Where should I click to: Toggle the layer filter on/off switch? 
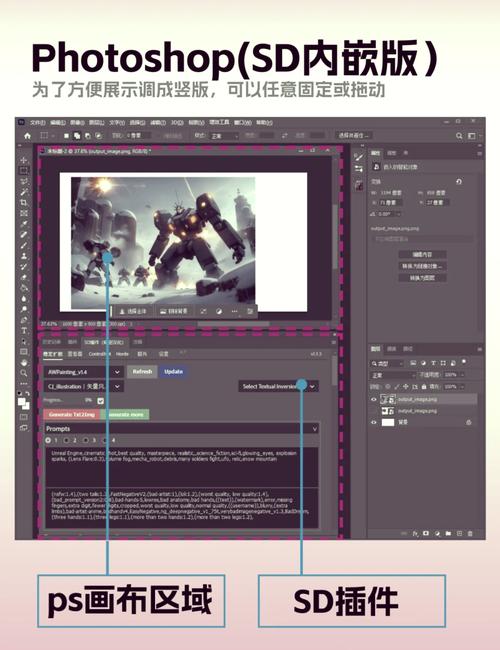pyautogui.click(x=464, y=362)
